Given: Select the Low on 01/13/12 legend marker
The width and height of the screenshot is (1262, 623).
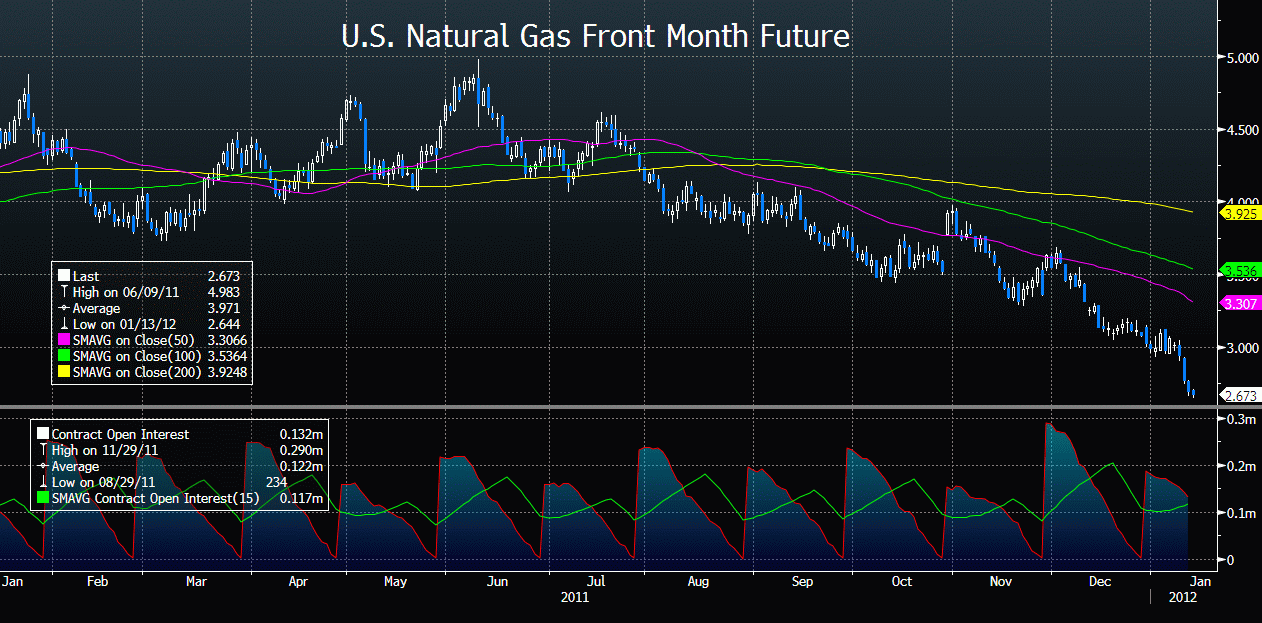Looking at the screenshot, I should [64, 325].
